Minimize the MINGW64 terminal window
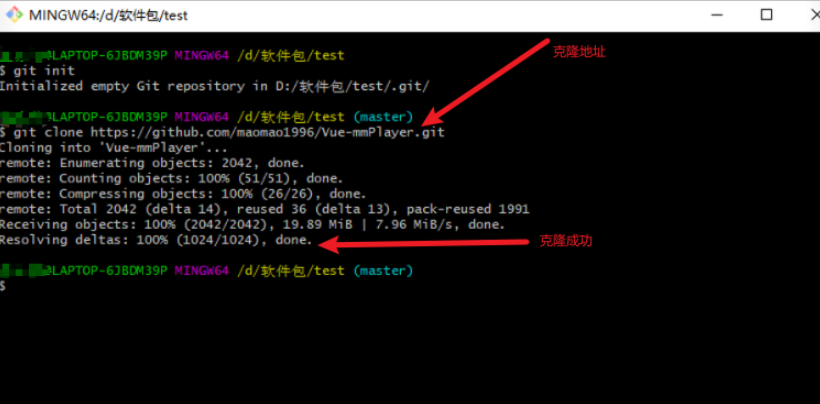Image resolution: width=820 pixels, height=404 pixels. pos(718,15)
